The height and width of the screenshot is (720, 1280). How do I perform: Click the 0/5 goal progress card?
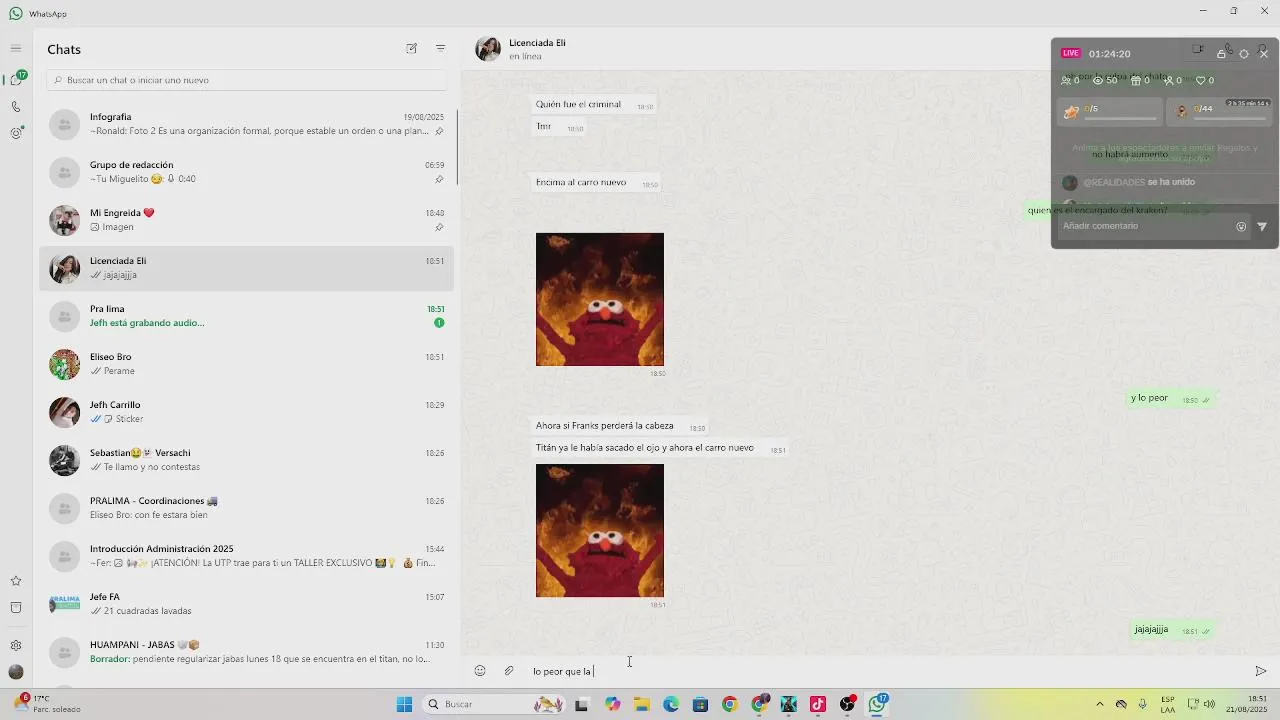tap(1110, 111)
